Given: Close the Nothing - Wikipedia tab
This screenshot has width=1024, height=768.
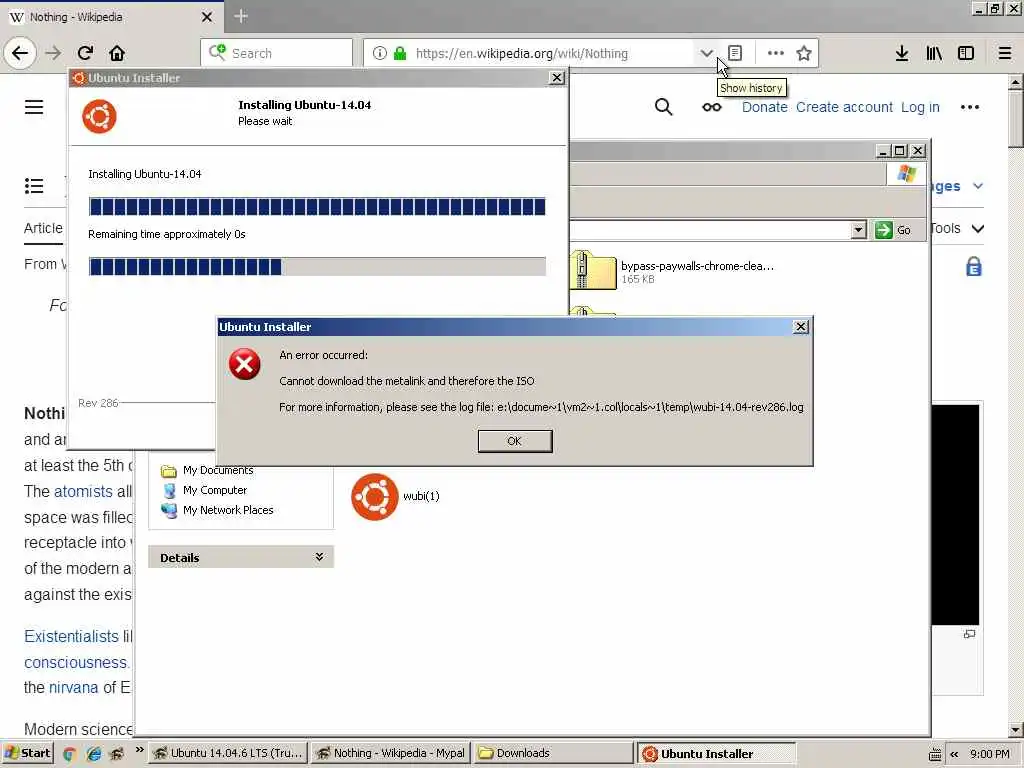Looking at the screenshot, I should tap(206, 17).
